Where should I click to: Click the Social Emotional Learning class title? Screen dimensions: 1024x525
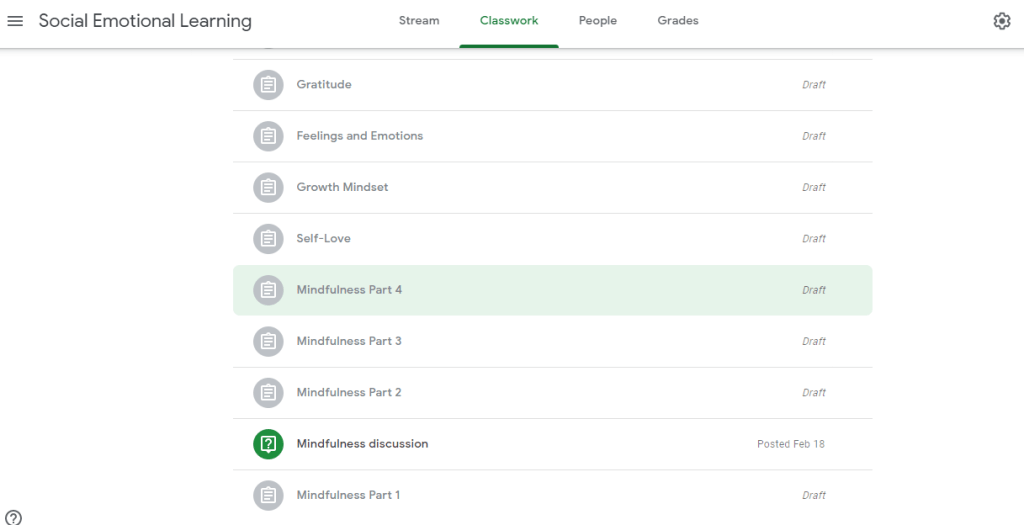(145, 21)
